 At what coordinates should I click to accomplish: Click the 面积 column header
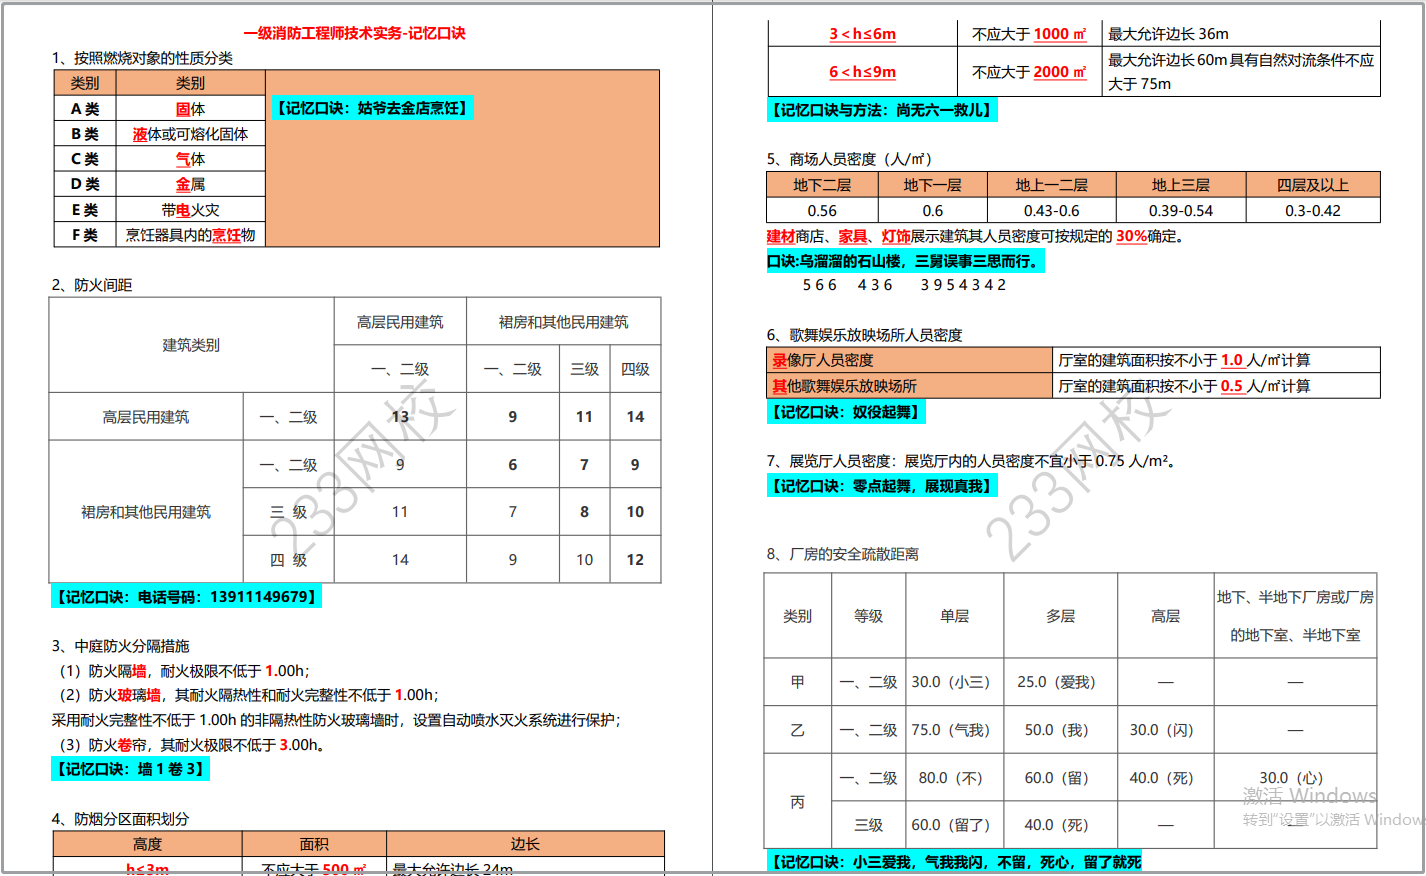pyautogui.click(x=314, y=844)
